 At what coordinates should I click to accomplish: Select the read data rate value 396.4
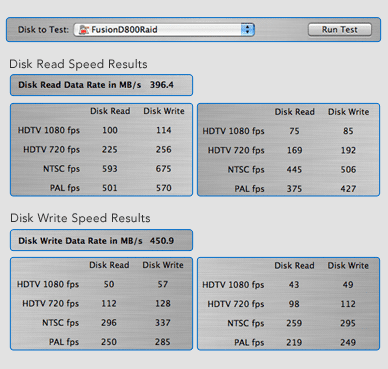pyautogui.click(x=162, y=85)
